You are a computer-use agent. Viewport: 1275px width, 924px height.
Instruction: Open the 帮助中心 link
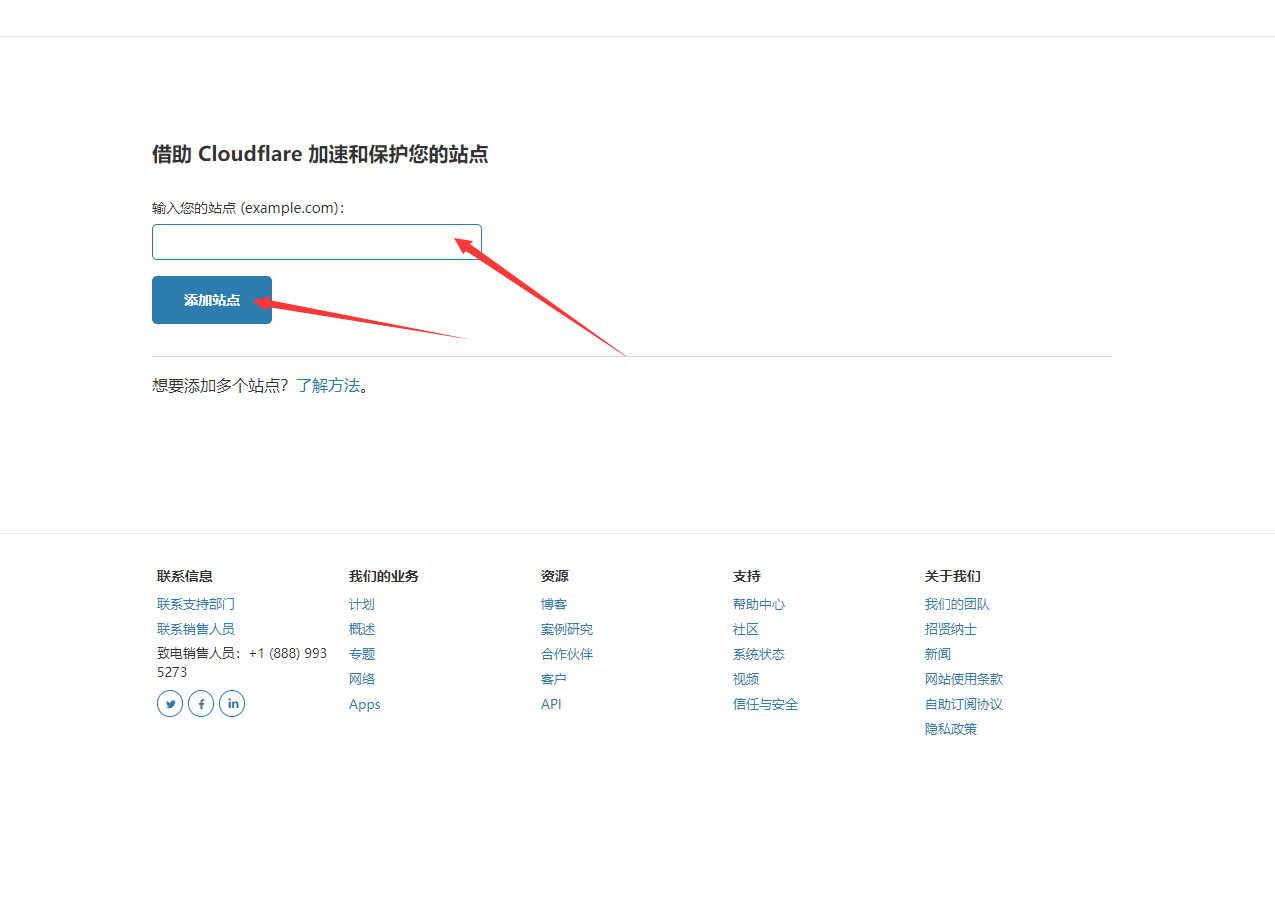pos(759,604)
